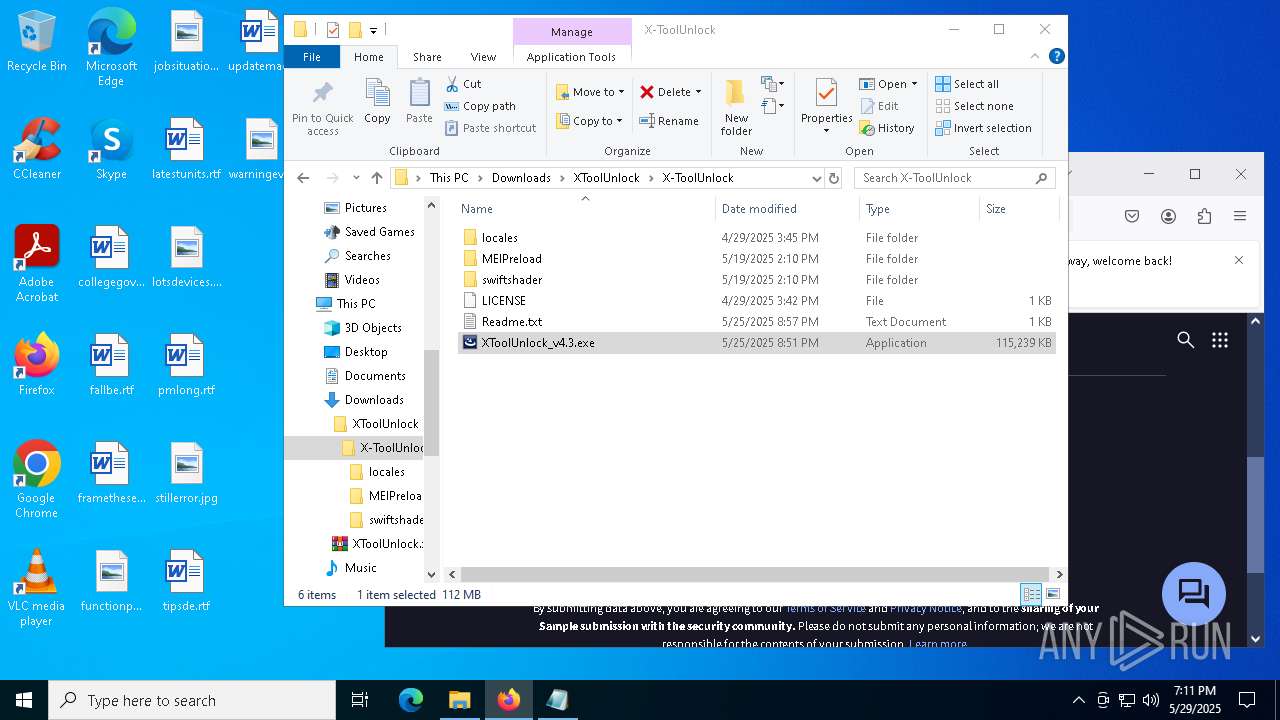Image resolution: width=1280 pixels, height=720 pixels.
Task: Open Firefox taskbar icon
Action: pyautogui.click(x=509, y=700)
